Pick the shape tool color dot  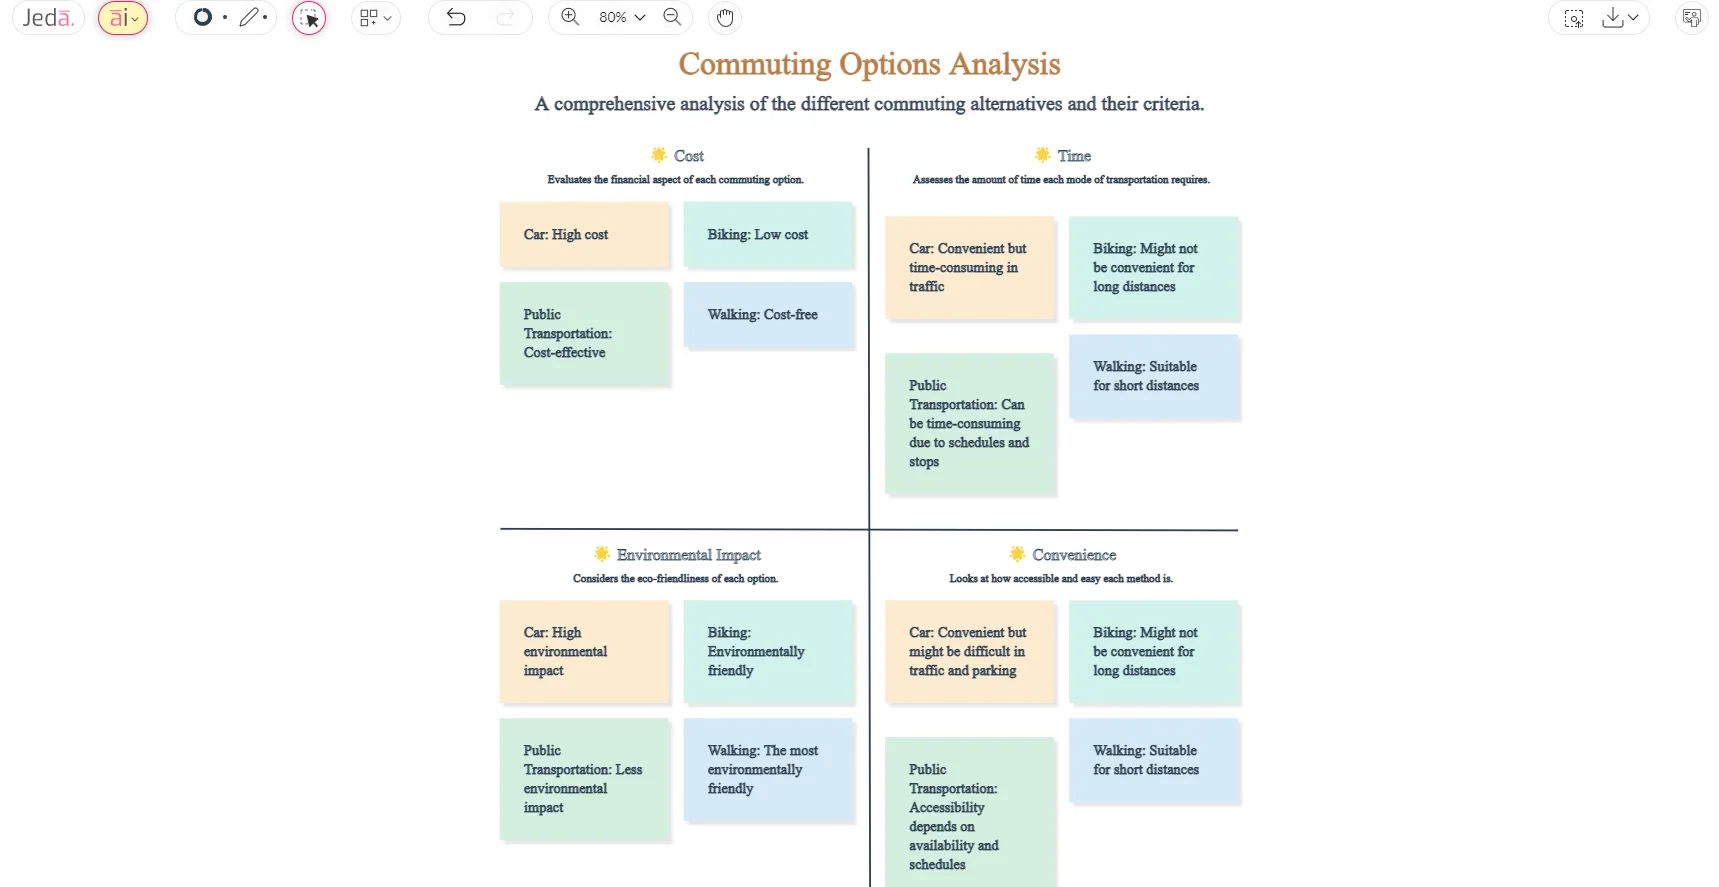pyautogui.click(x=226, y=17)
